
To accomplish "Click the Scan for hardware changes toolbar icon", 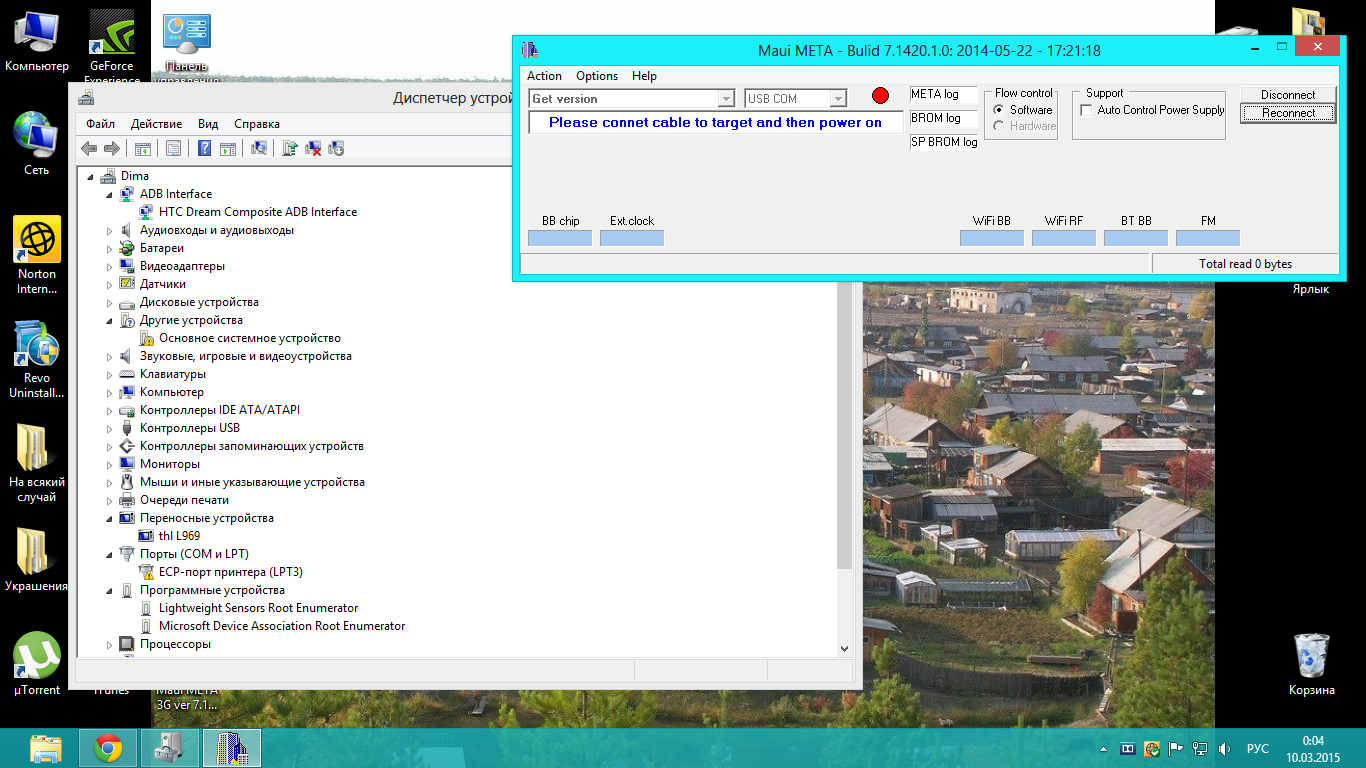I will tap(259, 148).
